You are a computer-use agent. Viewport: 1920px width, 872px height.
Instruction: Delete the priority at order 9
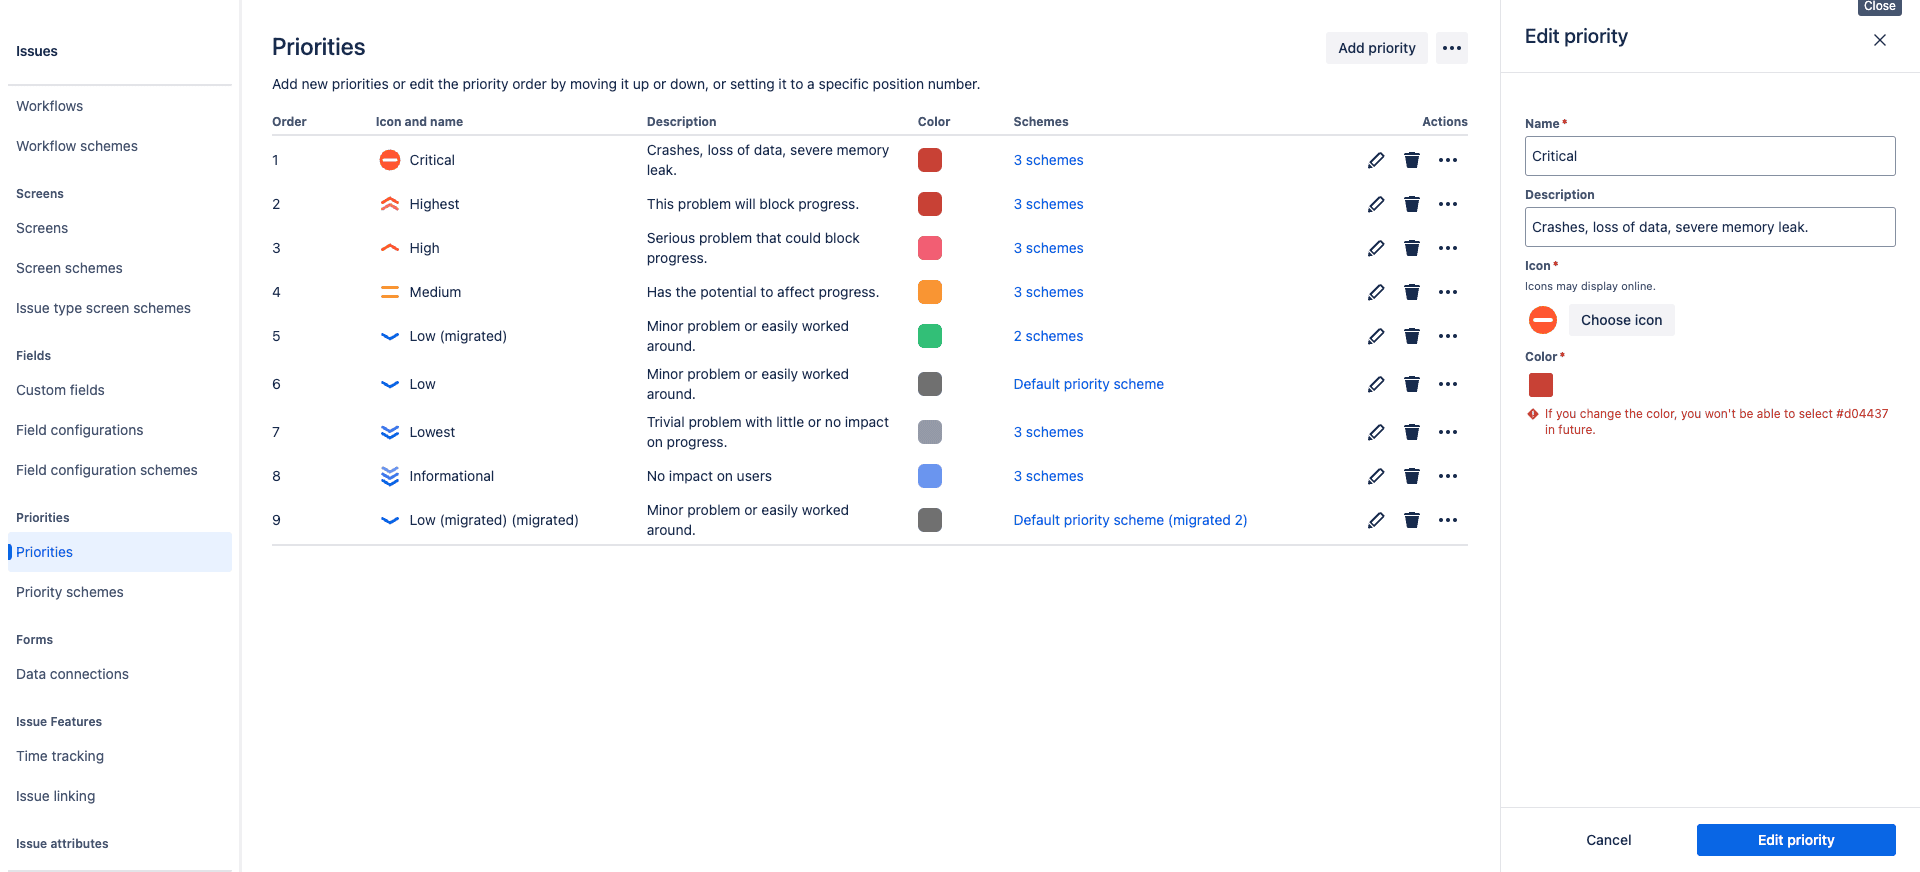click(1412, 520)
